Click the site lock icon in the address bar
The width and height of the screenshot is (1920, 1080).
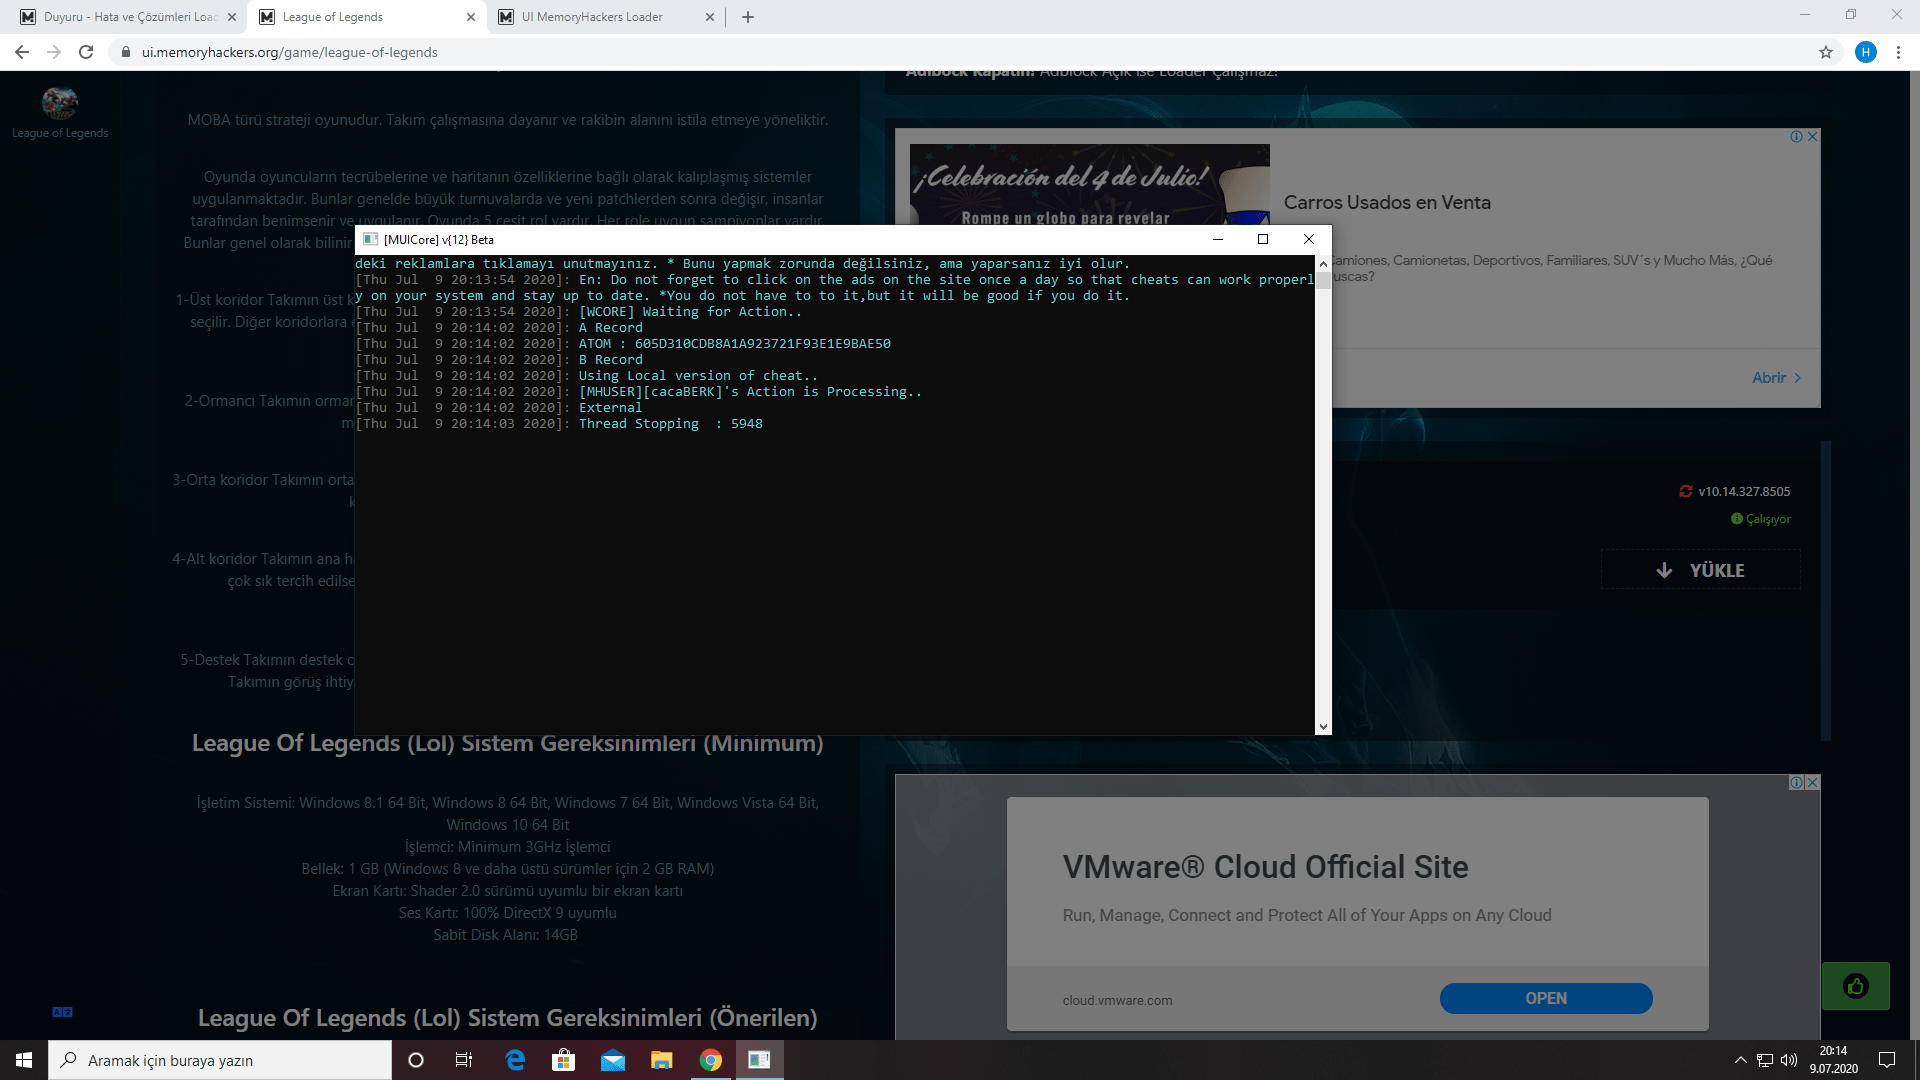tap(126, 52)
